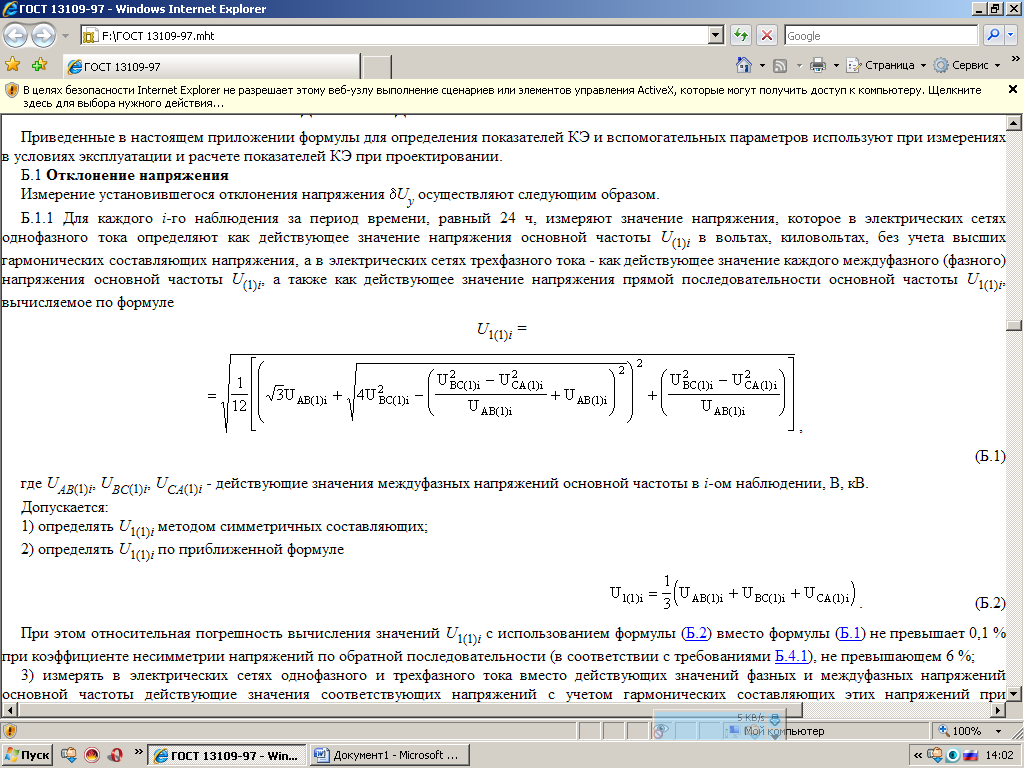Stop loading with the red X button

(x=767, y=35)
